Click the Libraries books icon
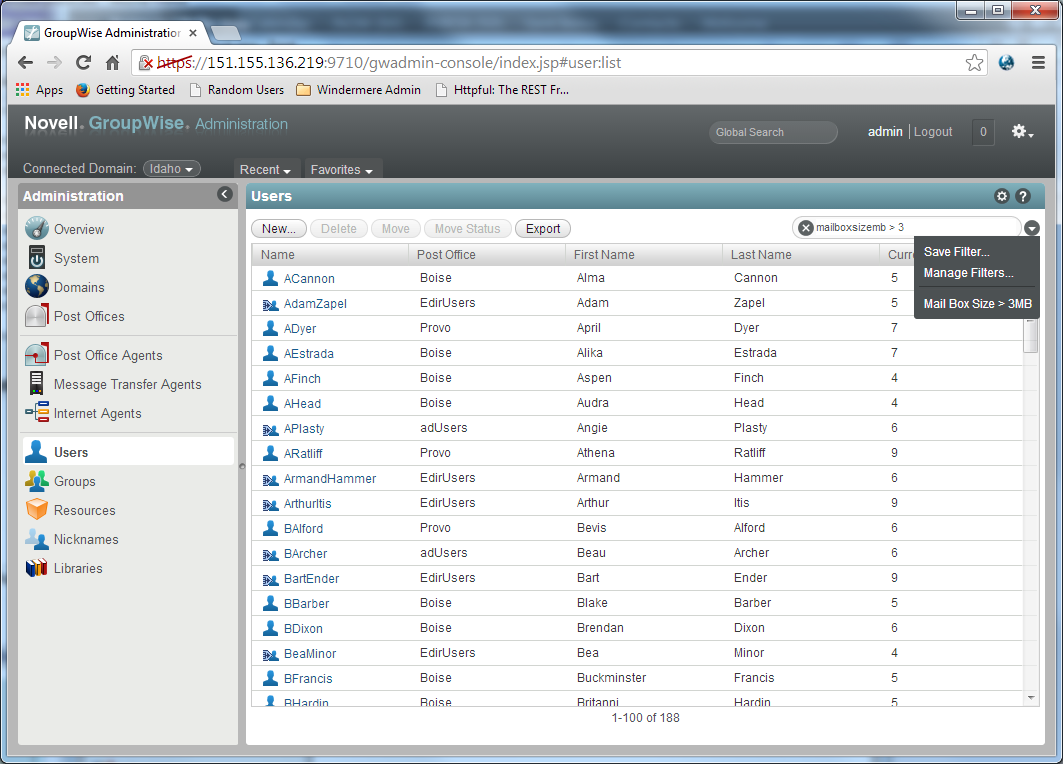The width and height of the screenshot is (1063, 764). pos(37,568)
